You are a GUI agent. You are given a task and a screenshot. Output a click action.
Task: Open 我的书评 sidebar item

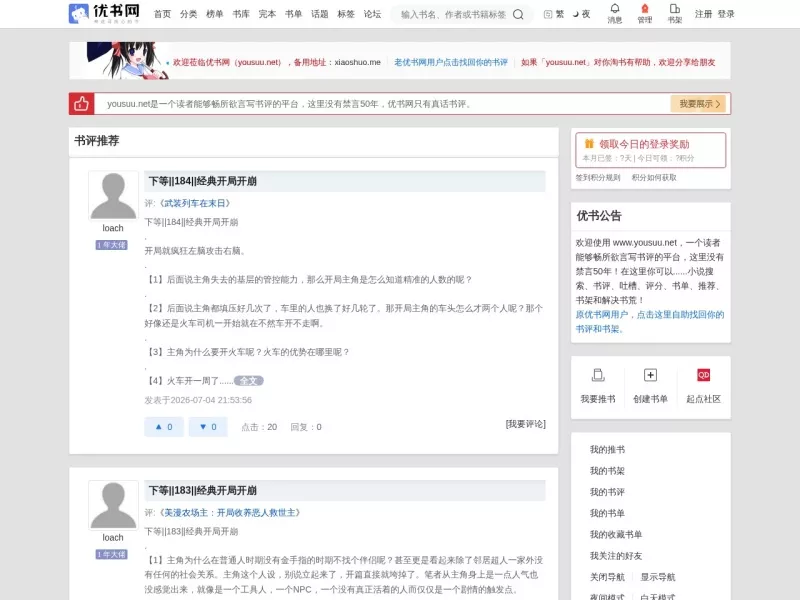tap(607, 492)
